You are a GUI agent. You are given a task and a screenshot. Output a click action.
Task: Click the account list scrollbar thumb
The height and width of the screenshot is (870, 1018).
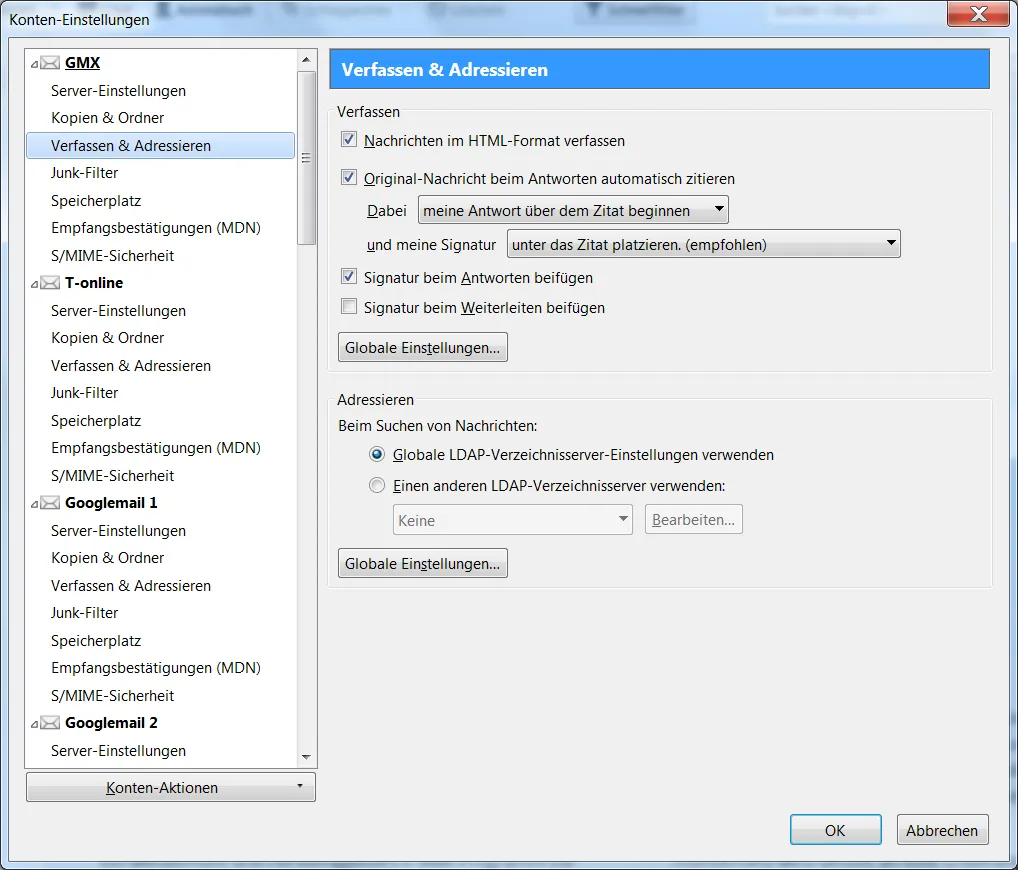click(306, 158)
